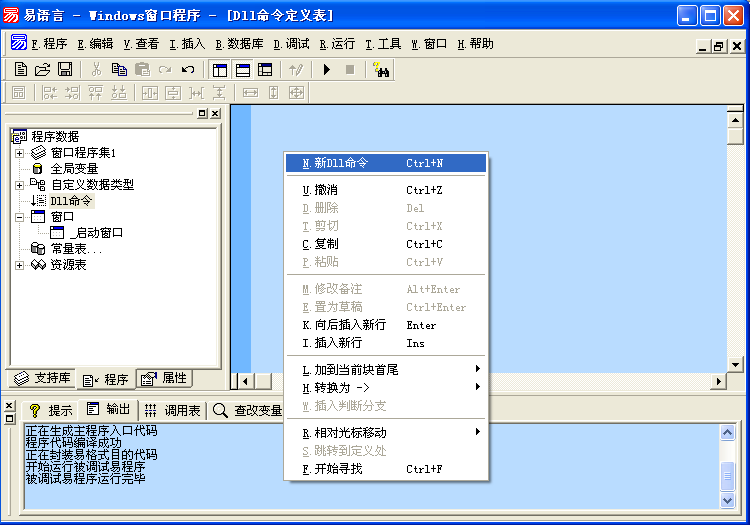The width and height of the screenshot is (750, 525).
Task: Toggle the third window layout toolbar icon
Action: [265, 70]
